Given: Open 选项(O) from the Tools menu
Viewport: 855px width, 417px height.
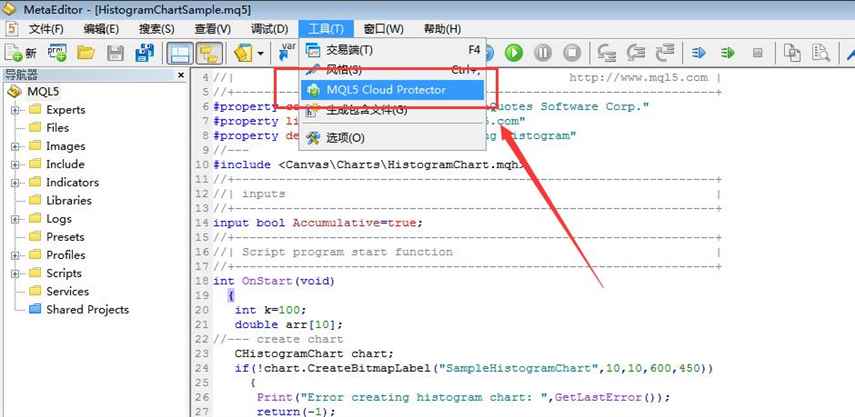Looking at the screenshot, I should click(393, 138).
